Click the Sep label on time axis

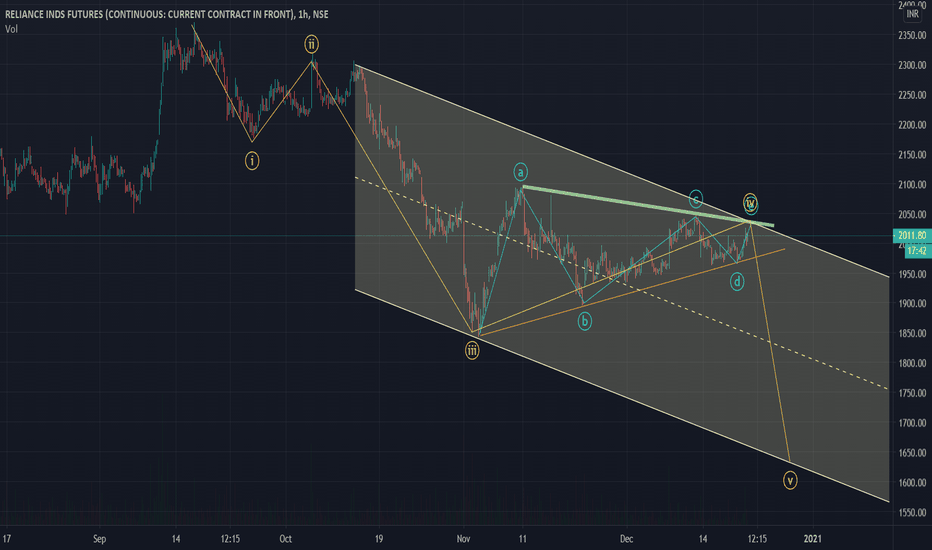(99, 539)
